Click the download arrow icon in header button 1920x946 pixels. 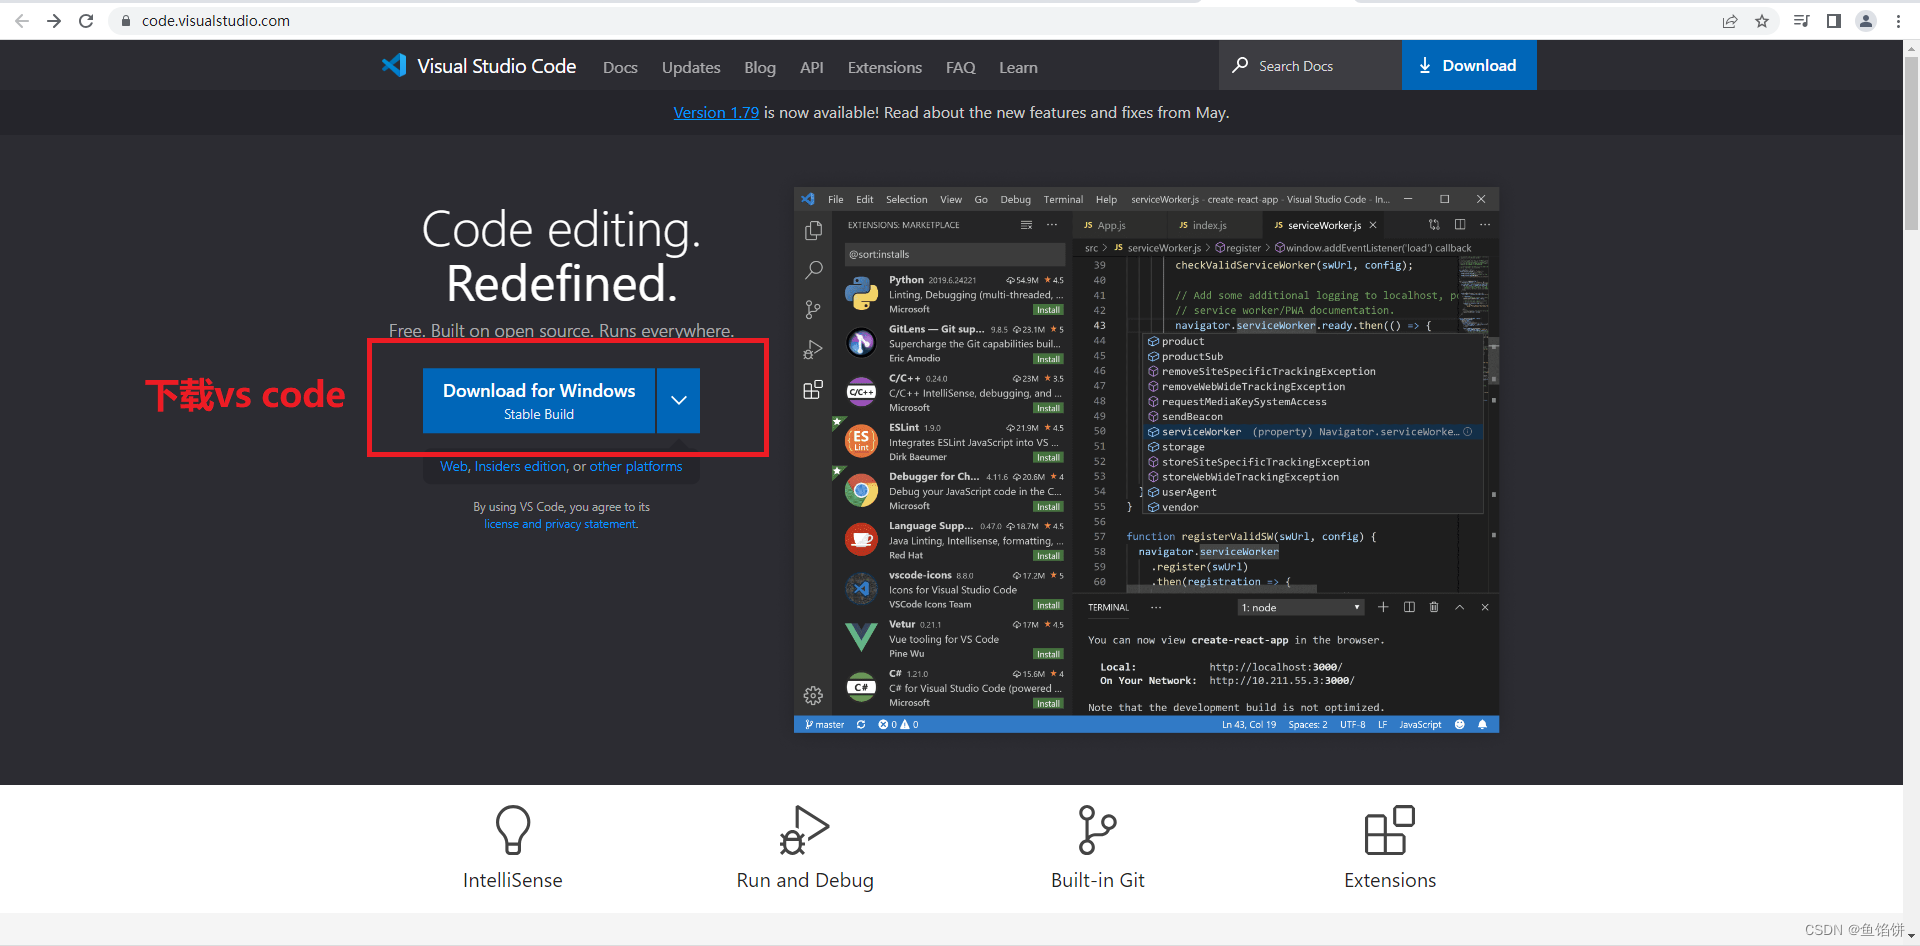(1425, 66)
